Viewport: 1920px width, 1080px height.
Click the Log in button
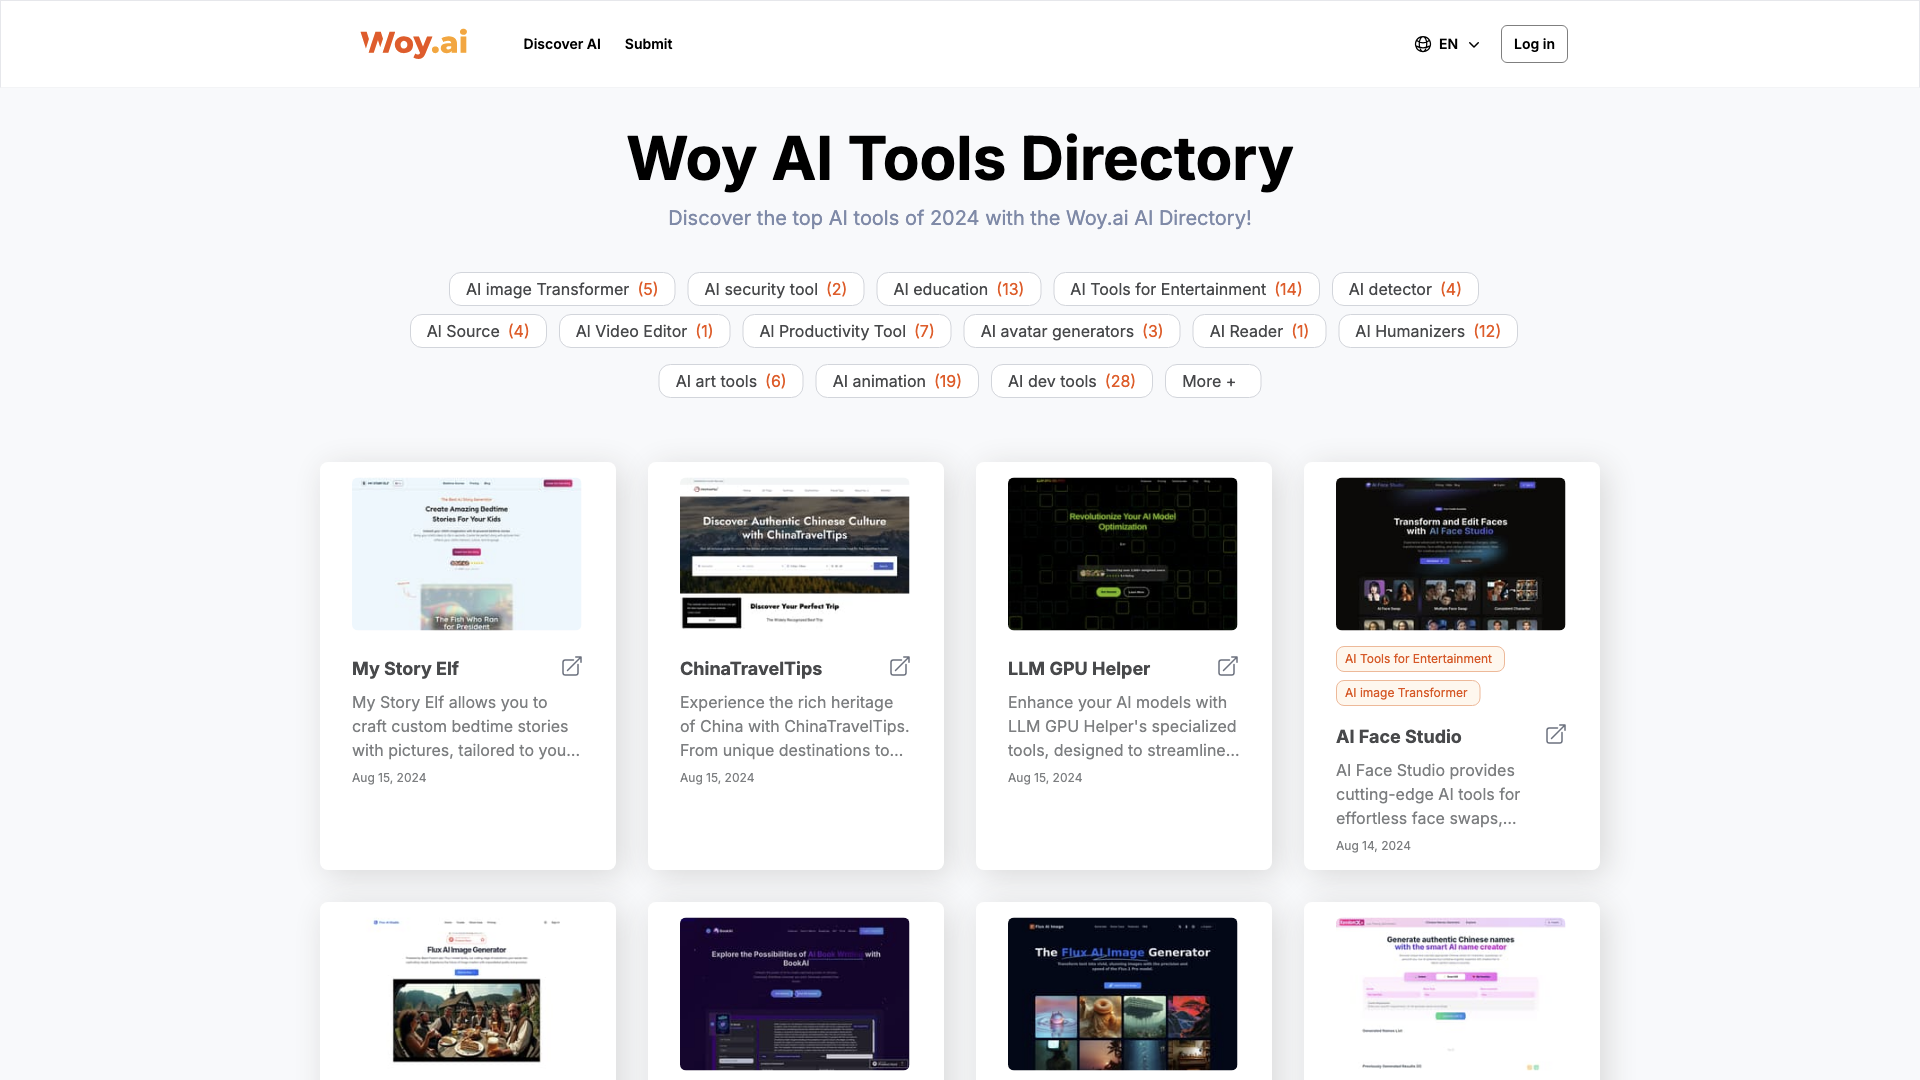click(1532, 44)
